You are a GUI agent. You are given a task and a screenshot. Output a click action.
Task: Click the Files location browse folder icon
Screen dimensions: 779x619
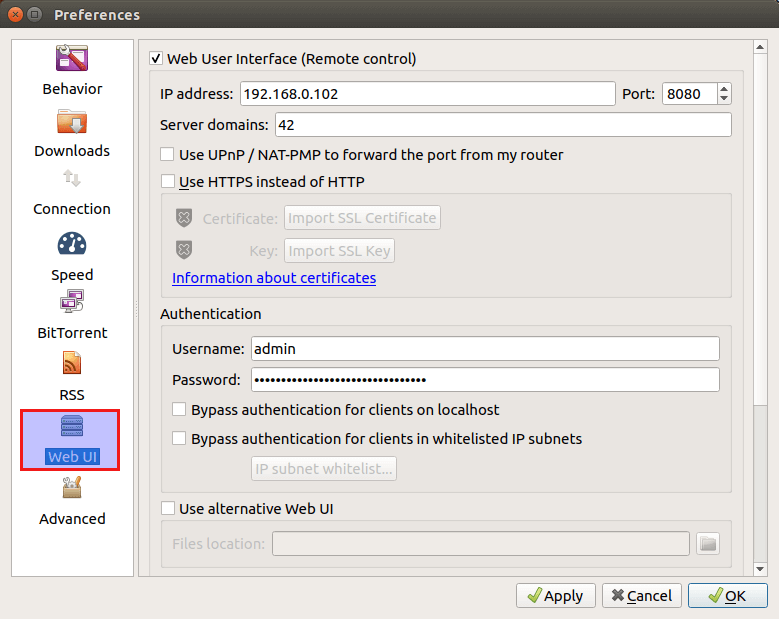point(708,543)
